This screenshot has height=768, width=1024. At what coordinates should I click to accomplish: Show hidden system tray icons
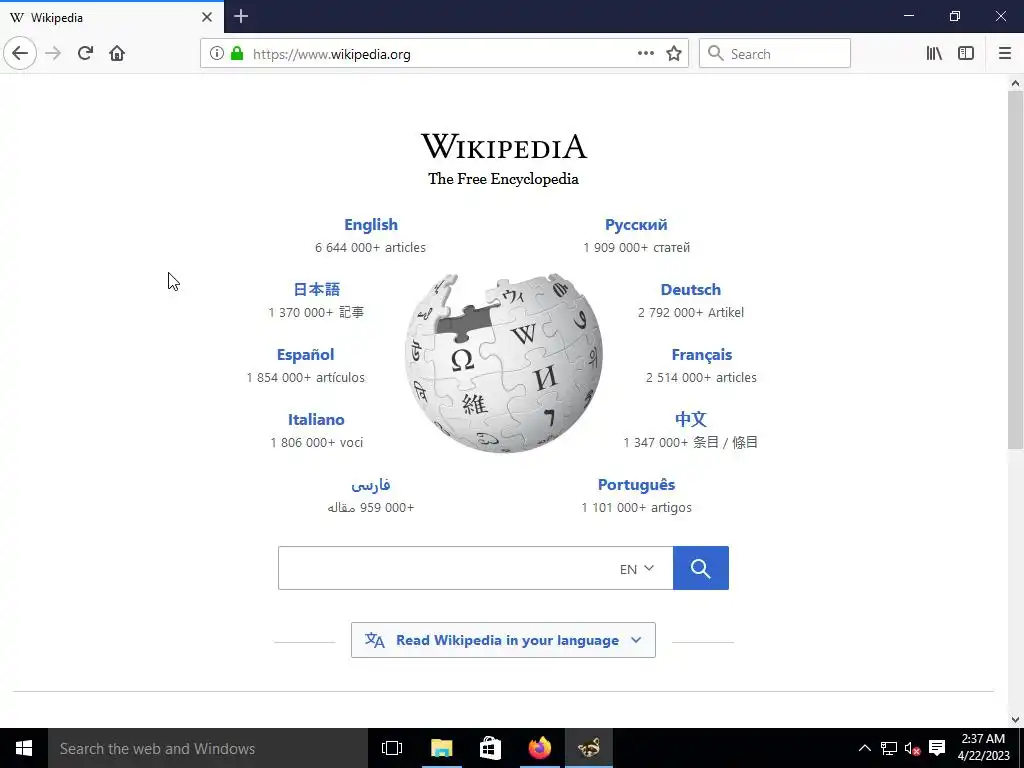864,748
